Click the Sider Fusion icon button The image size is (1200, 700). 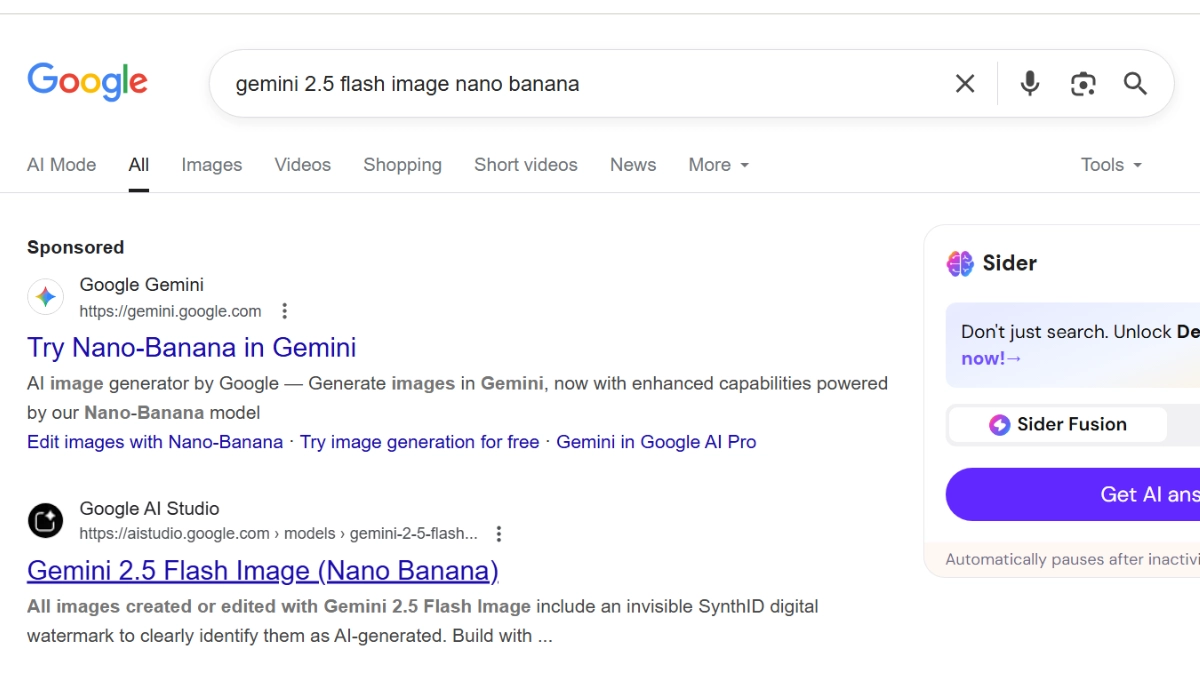pyautogui.click(x=999, y=424)
